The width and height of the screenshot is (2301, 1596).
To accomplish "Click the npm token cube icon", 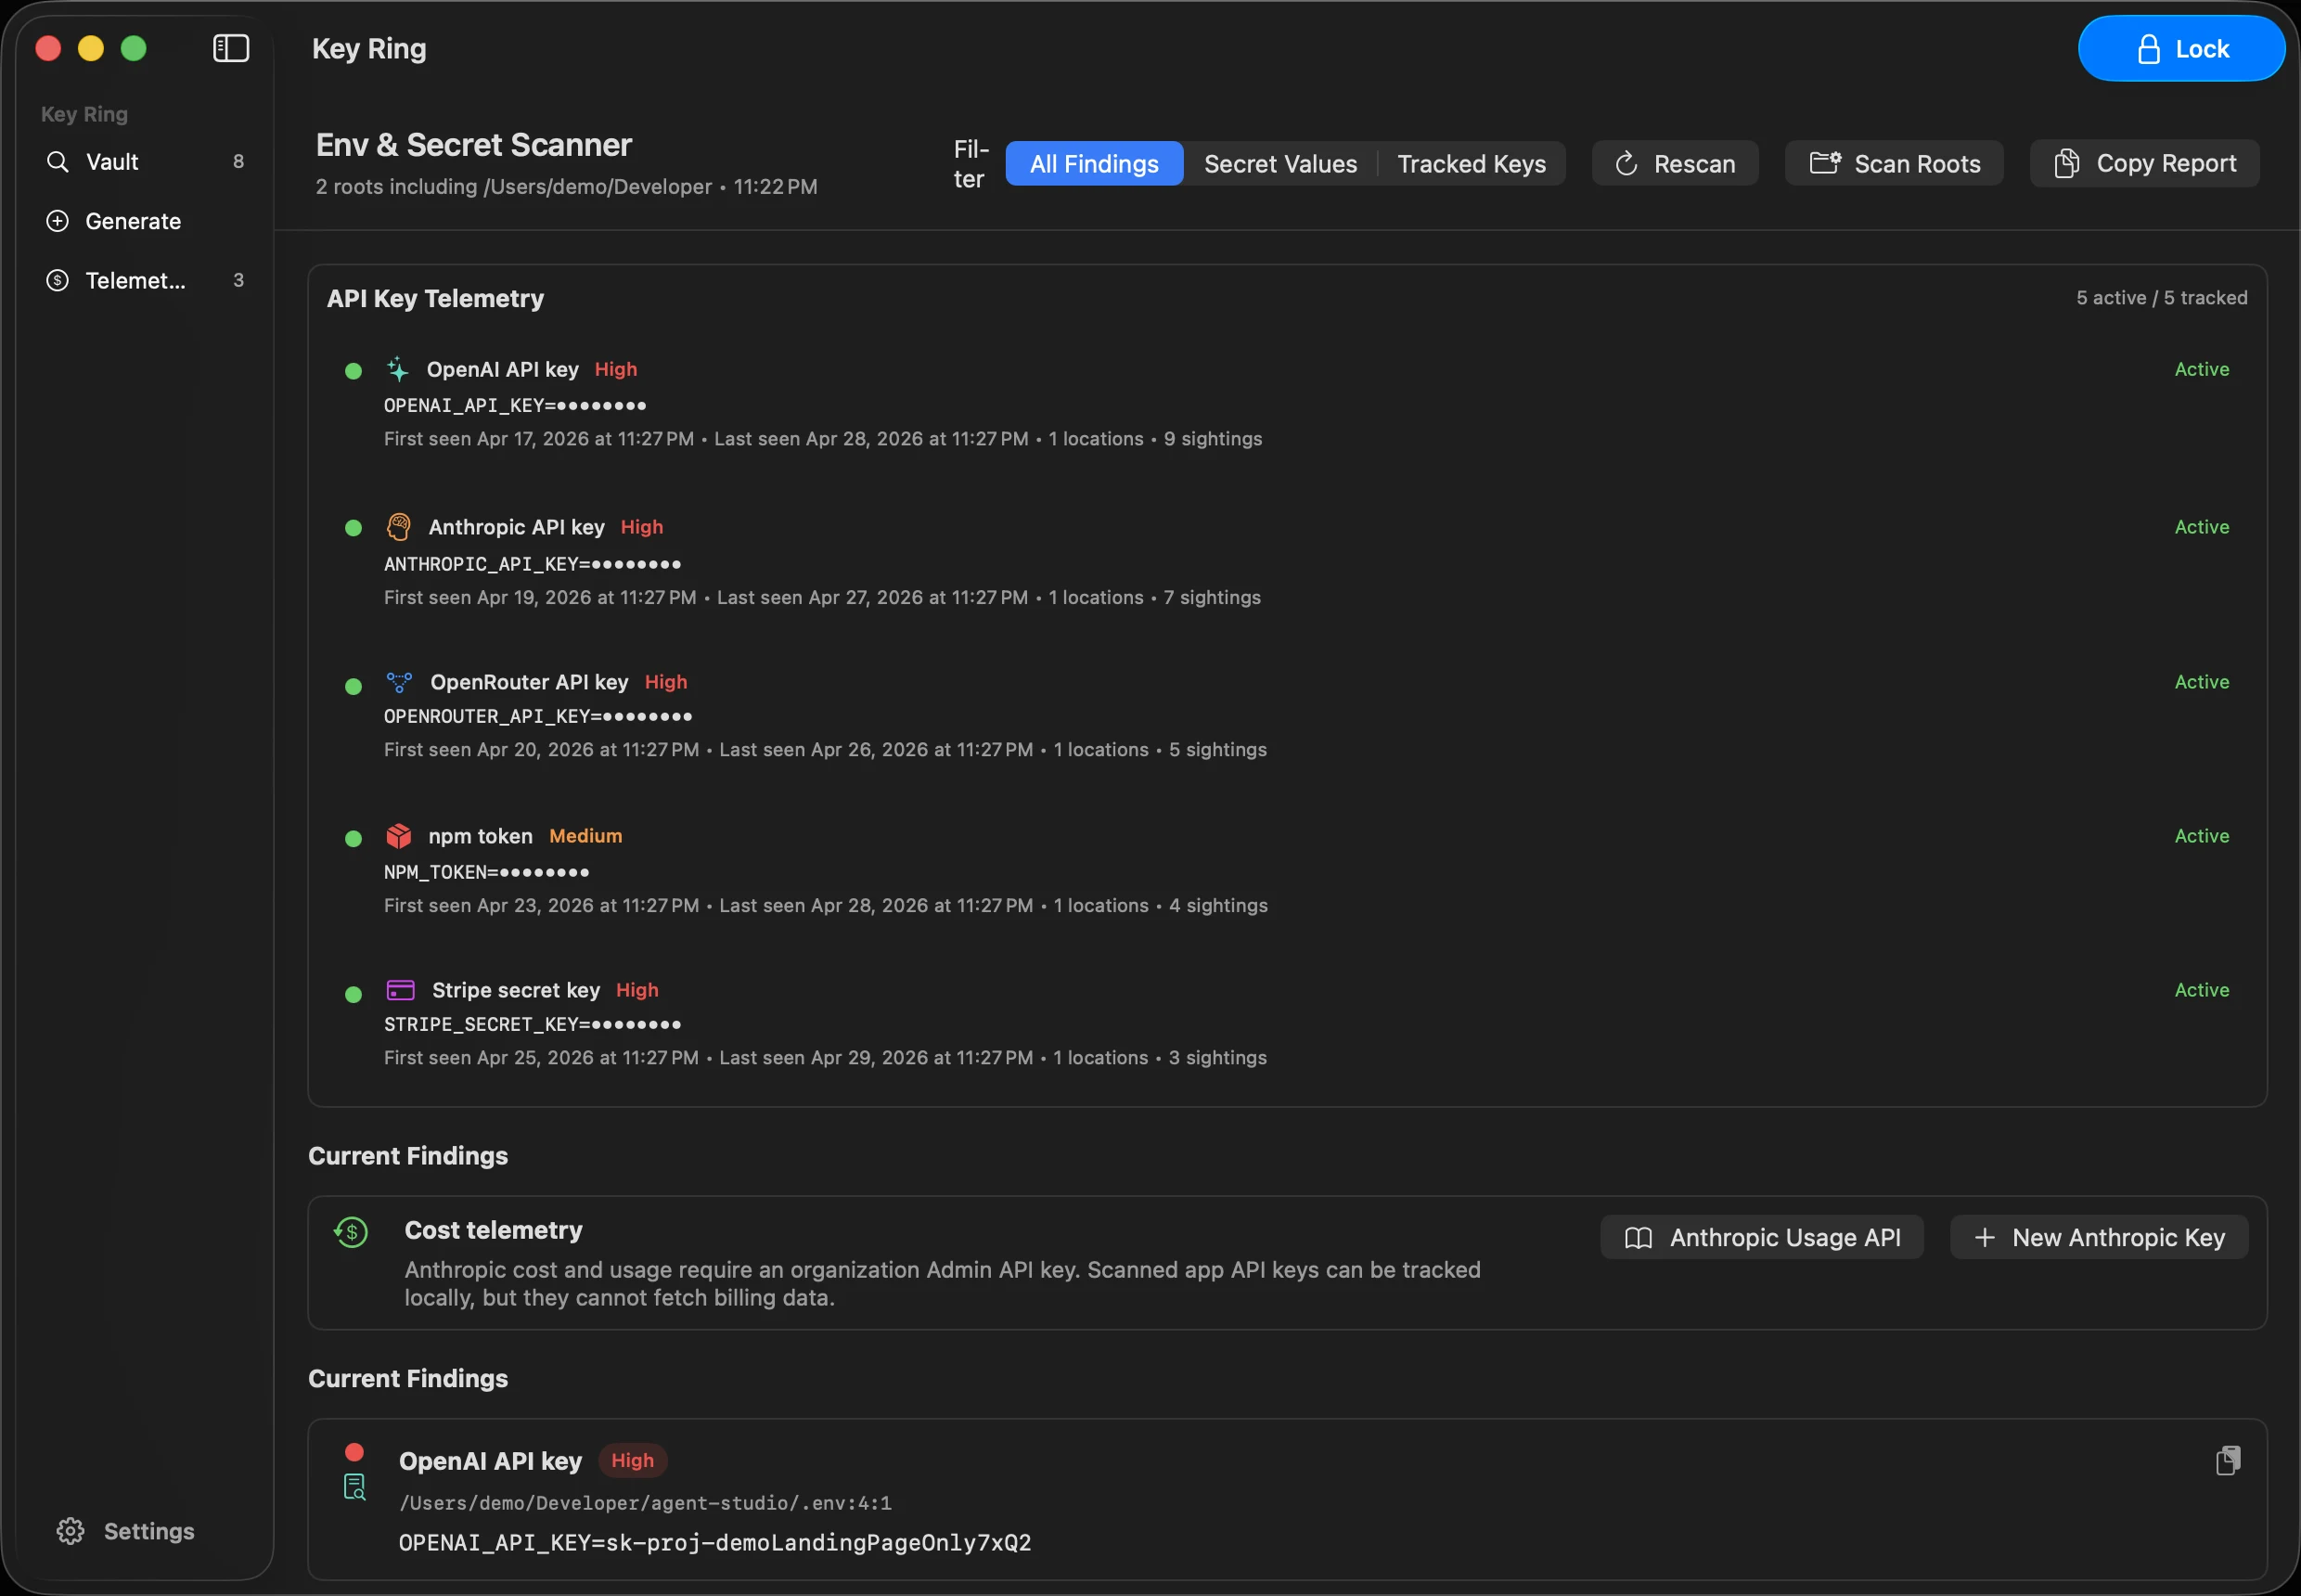I will click(399, 836).
